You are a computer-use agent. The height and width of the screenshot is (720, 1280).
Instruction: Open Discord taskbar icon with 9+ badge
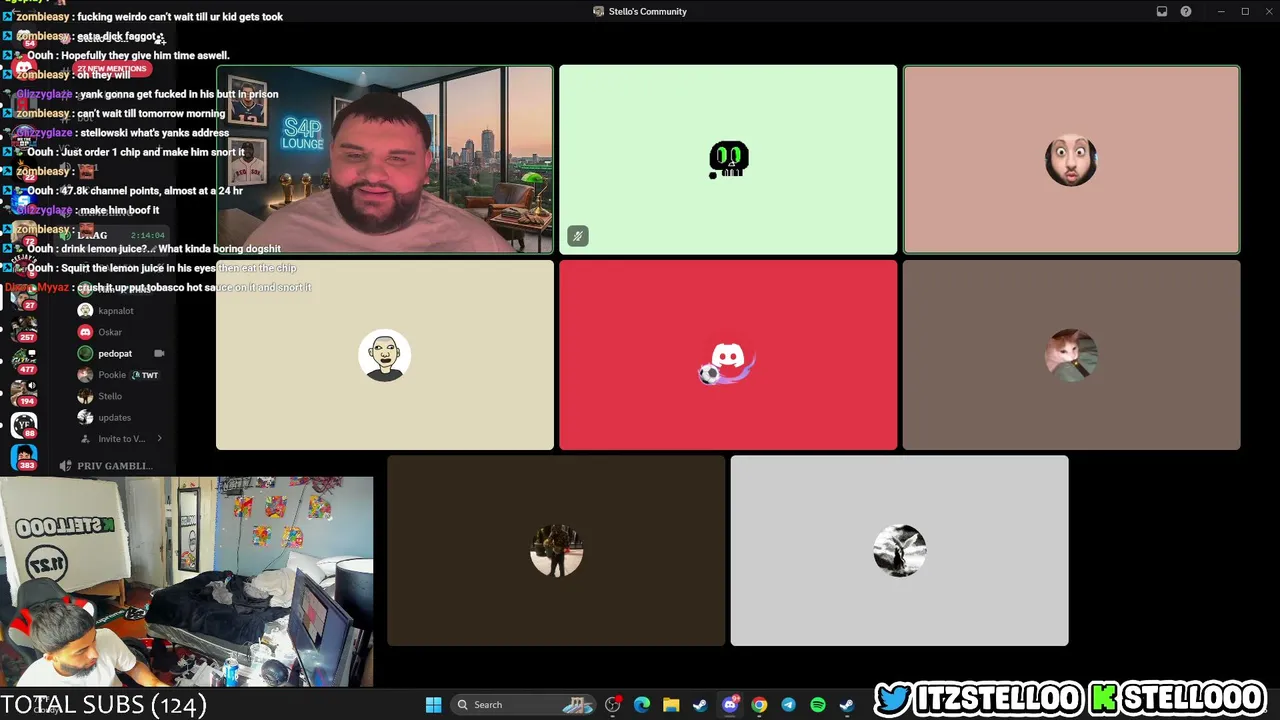pos(730,705)
